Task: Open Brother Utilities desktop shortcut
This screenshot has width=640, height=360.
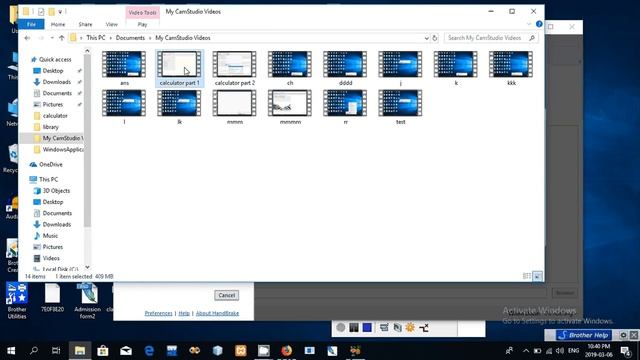Action: [x=17, y=301]
